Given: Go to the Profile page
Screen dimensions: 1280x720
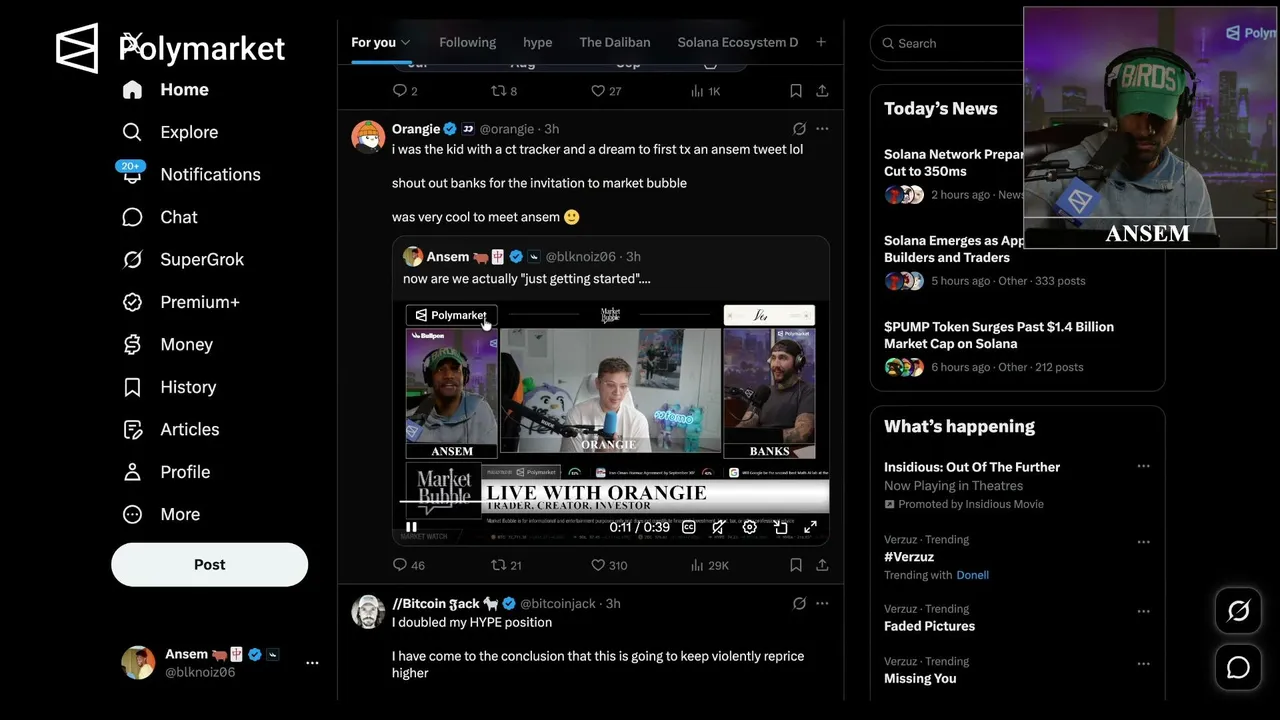Looking at the screenshot, I should [x=166, y=472].
